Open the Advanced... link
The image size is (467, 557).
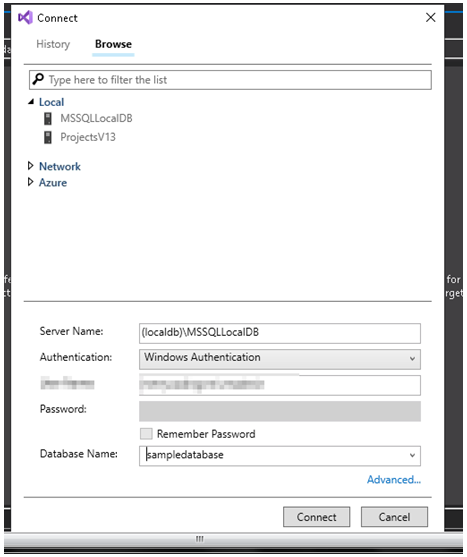(394, 480)
